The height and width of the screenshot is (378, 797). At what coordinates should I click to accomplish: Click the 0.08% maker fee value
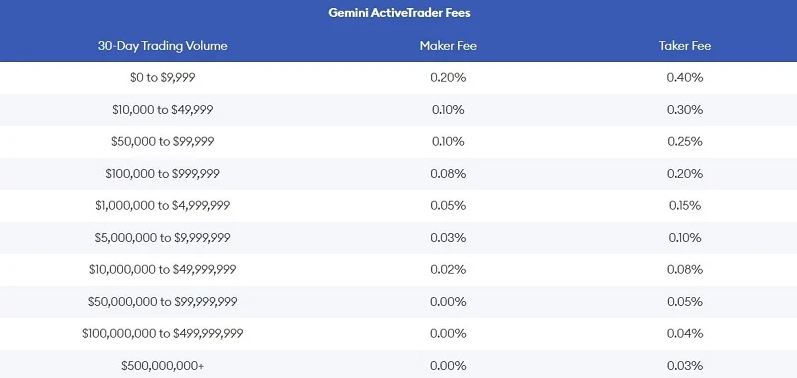click(x=448, y=174)
